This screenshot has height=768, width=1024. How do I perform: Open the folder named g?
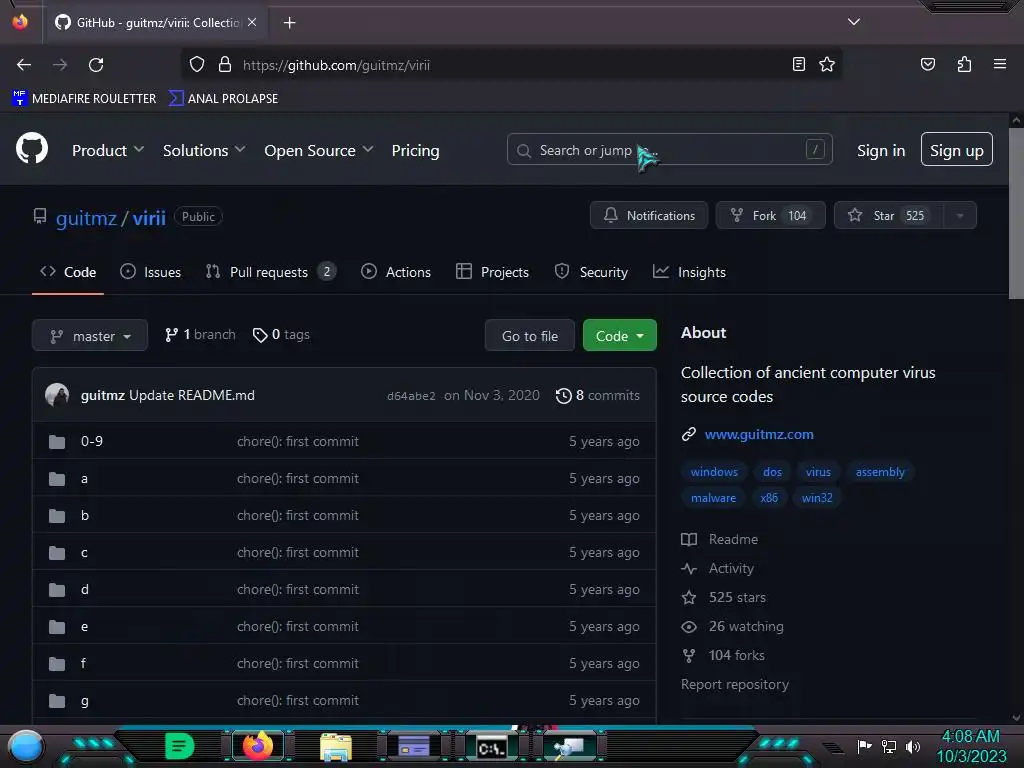click(85, 701)
